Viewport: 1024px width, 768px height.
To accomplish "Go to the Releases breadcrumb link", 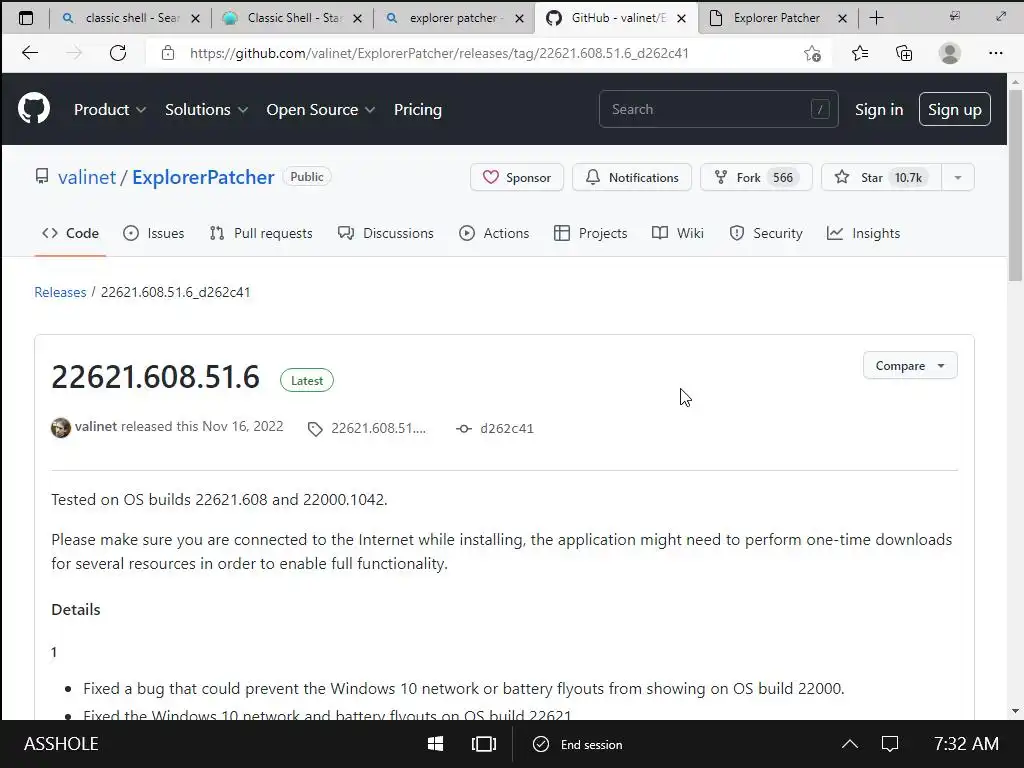I will 60,292.
